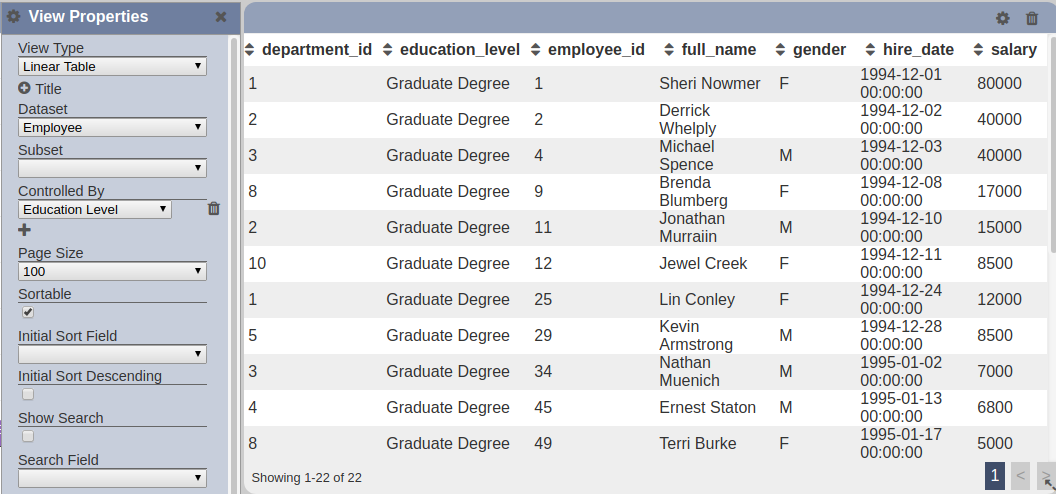
Task: Enable the Show Search checkbox
Action: (x=28, y=436)
